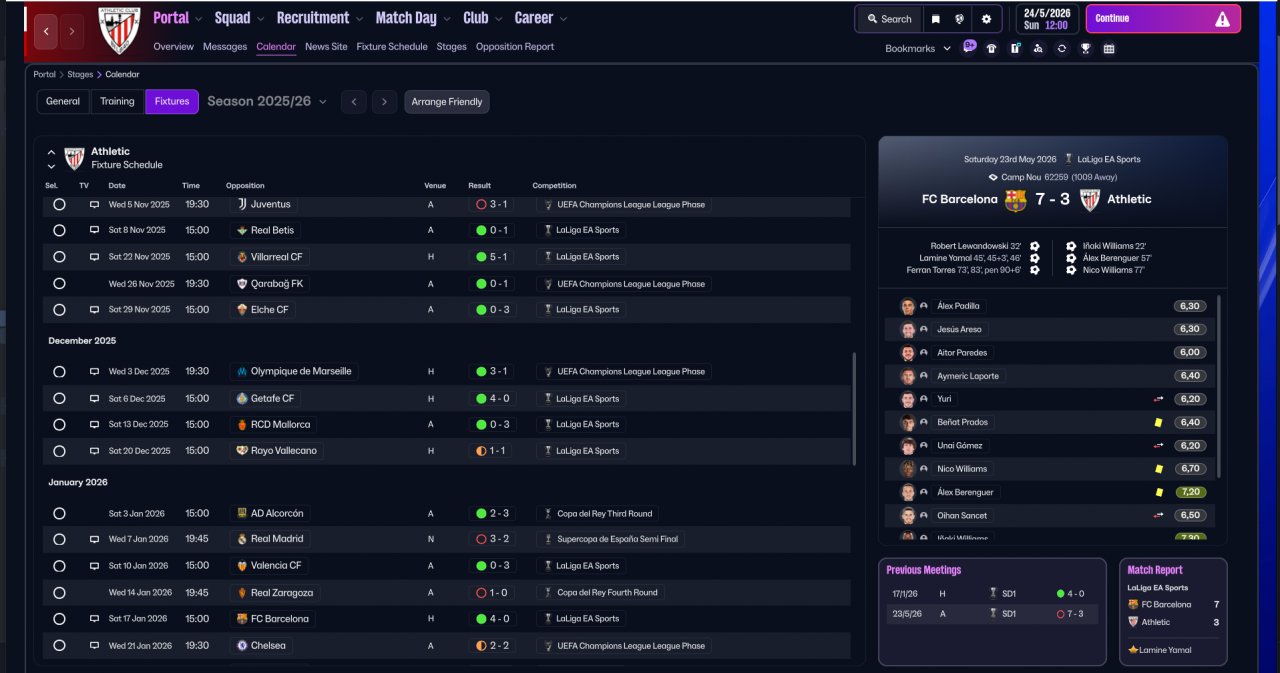Click the Athletic crest in match summary
The width and height of the screenshot is (1280, 673).
pos(1089,199)
